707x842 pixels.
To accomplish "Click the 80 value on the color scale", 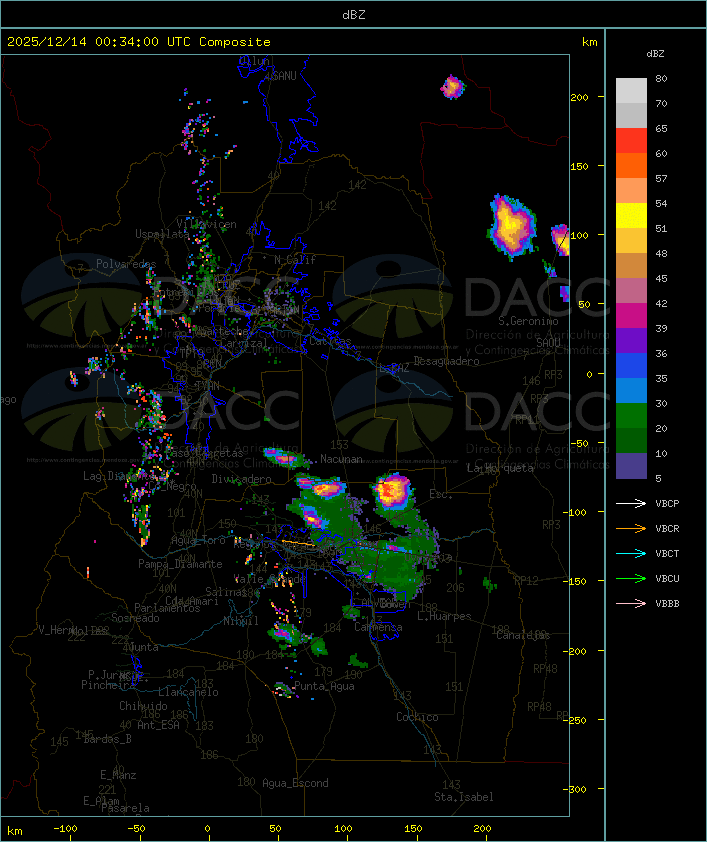I will point(661,78).
